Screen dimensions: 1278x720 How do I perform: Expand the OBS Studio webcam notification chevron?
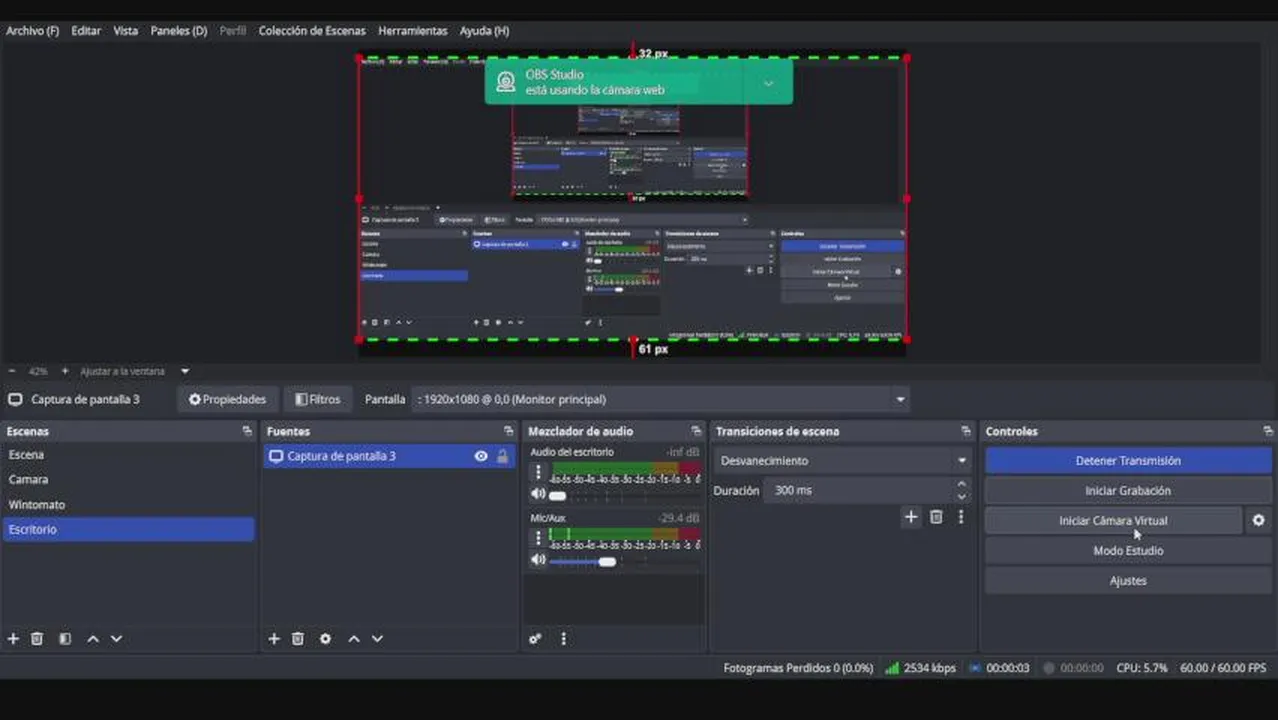tap(768, 83)
